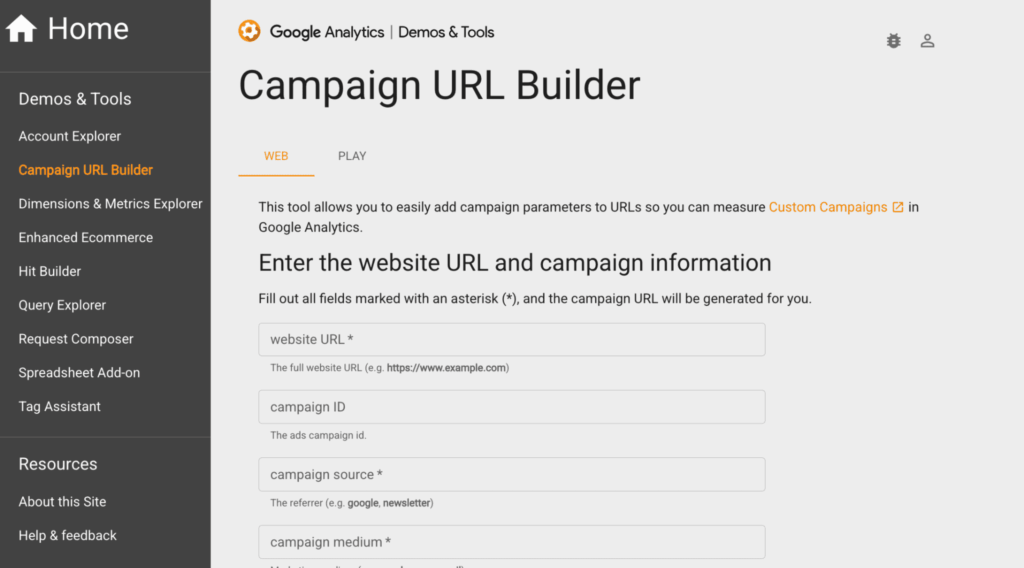Viewport: 1024px width, 568px height.
Task: Click the campaign source input field
Action: pyautogui.click(x=511, y=475)
